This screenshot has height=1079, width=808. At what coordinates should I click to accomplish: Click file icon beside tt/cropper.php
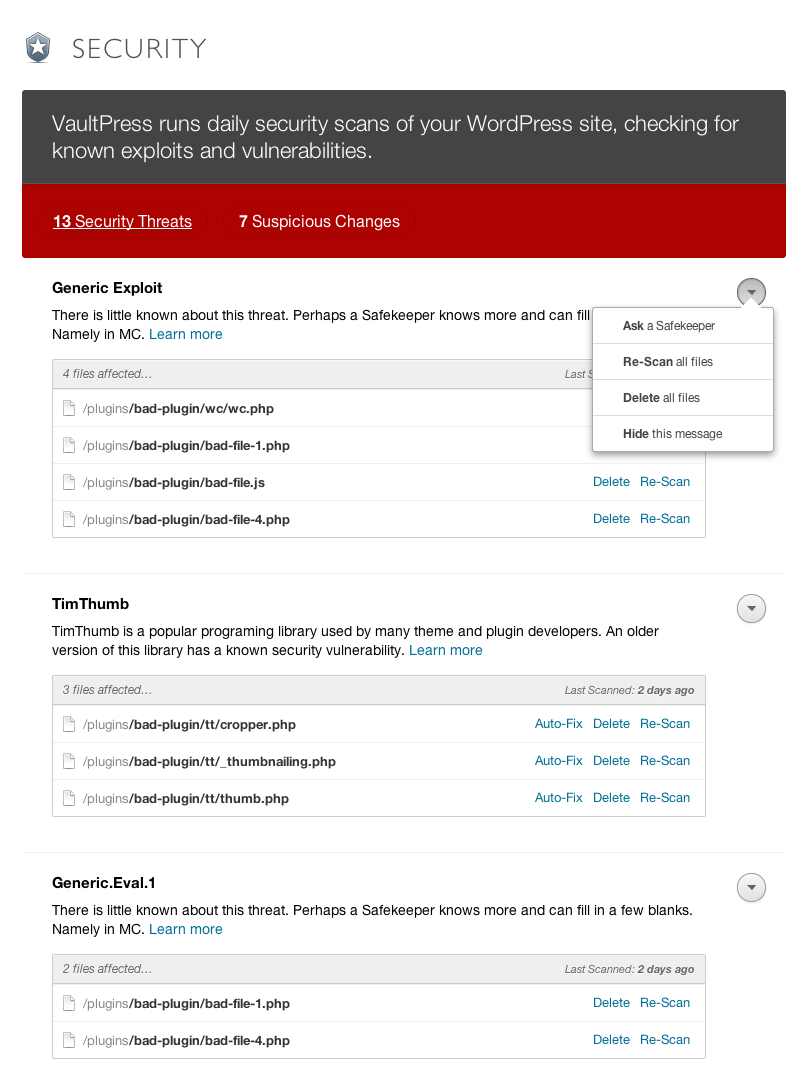tap(69, 724)
